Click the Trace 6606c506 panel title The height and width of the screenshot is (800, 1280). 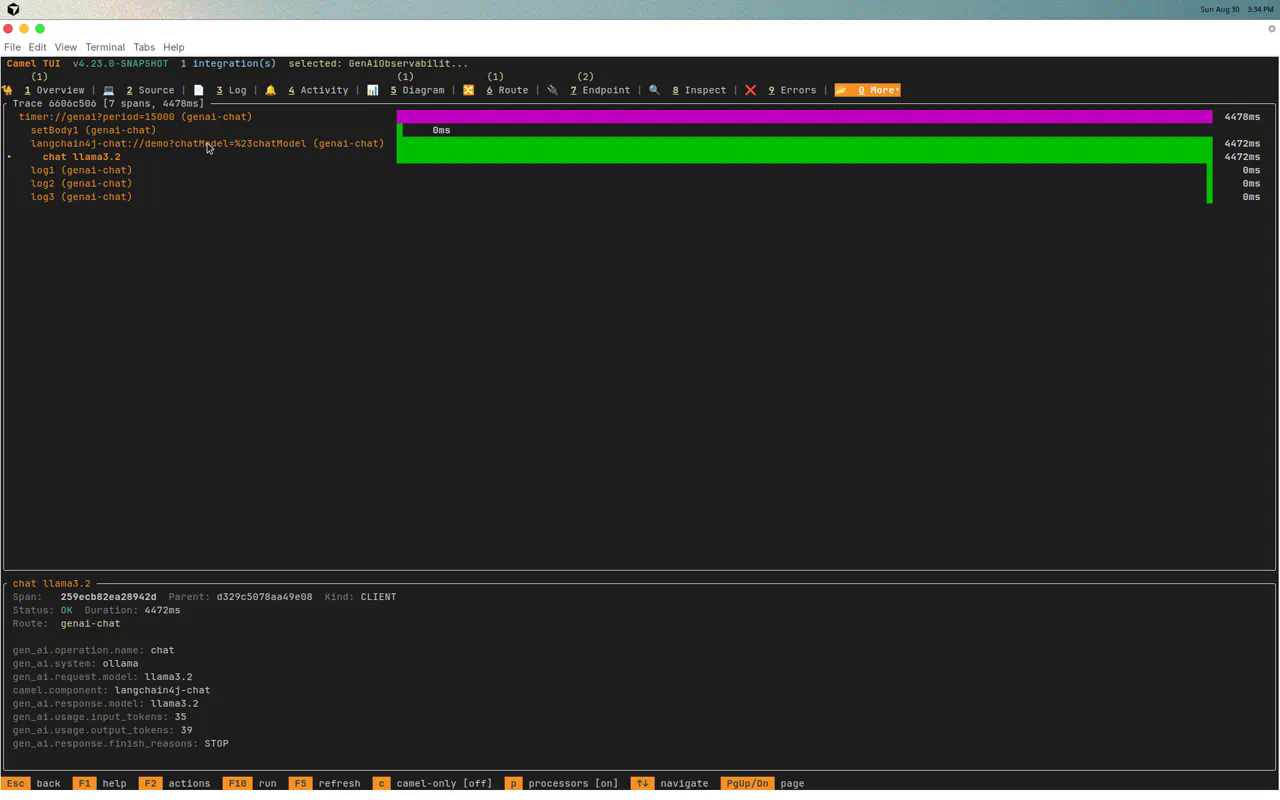coord(108,103)
